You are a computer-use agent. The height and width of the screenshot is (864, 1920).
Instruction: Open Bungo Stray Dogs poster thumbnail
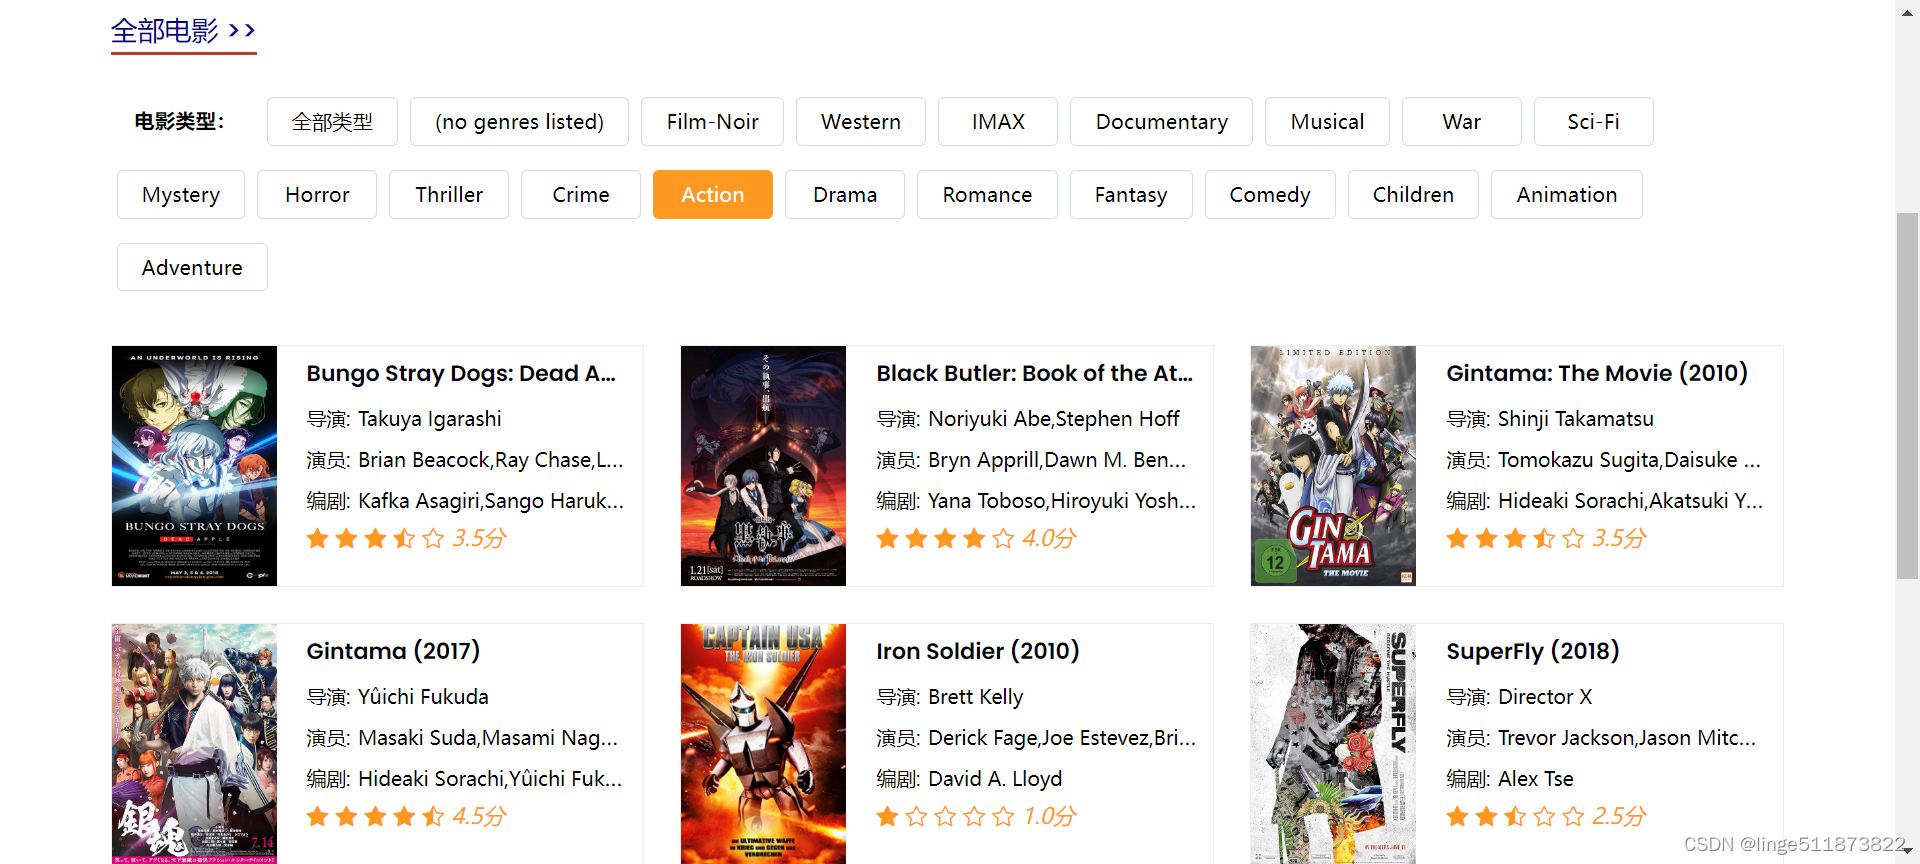click(x=194, y=466)
